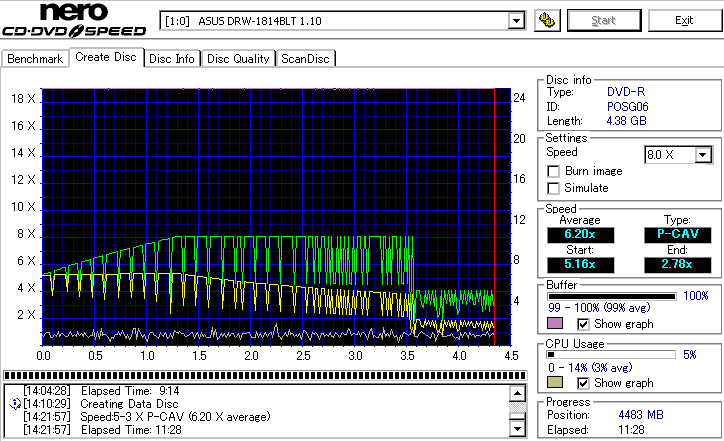Viewport: 724px width, 441px height.
Task: Click the khaki CPU Usage color swatch
Action: [x=555, y=382]
